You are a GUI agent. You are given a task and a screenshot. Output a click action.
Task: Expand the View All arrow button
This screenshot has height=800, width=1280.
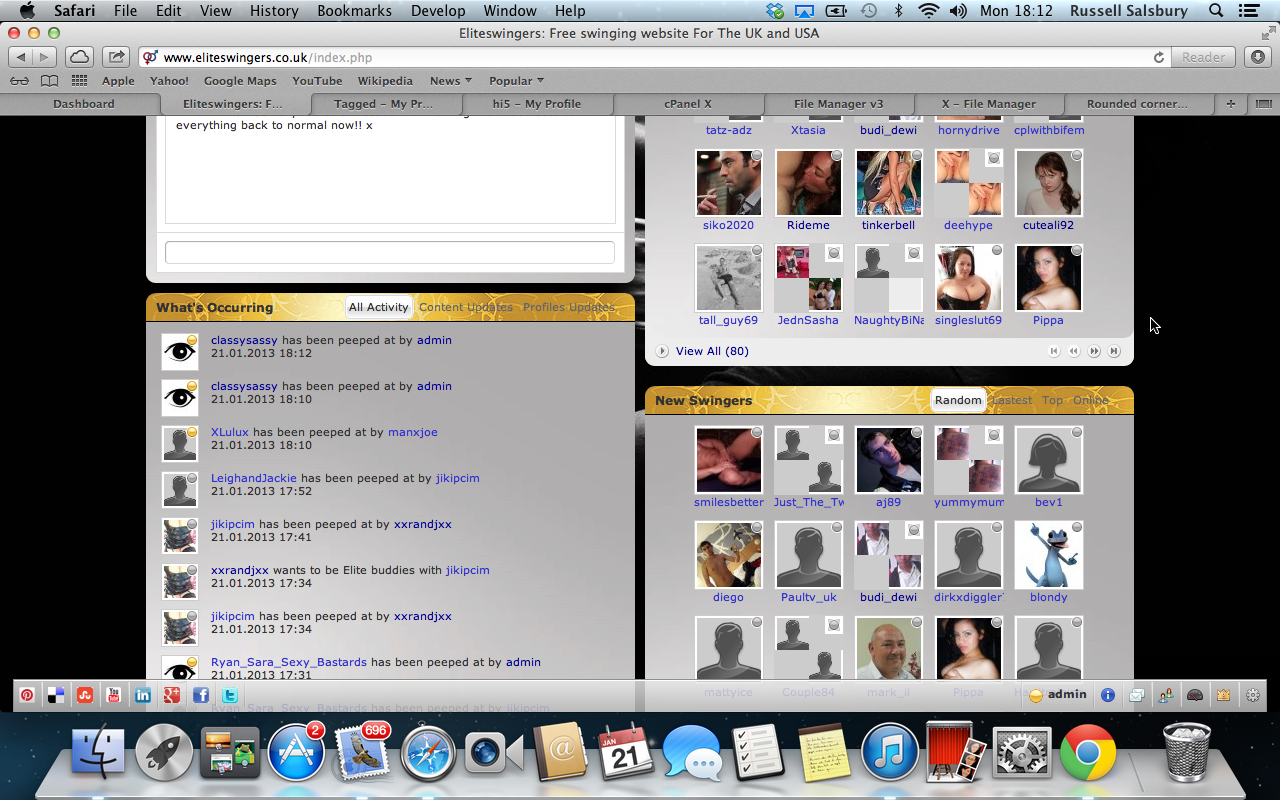(x=662, y=351)
